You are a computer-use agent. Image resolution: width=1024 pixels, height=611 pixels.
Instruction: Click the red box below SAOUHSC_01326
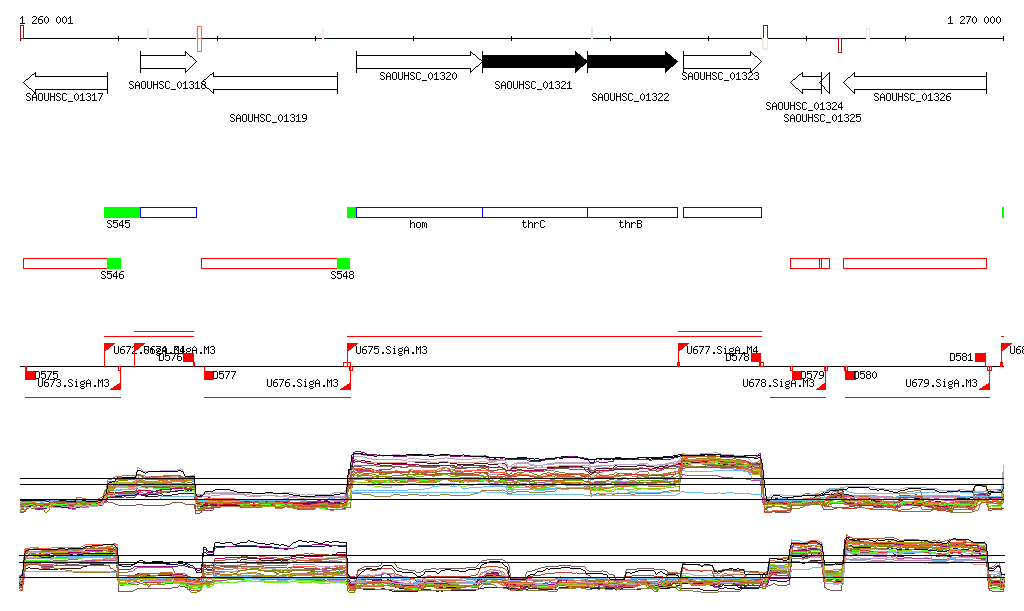pos(915,263)
